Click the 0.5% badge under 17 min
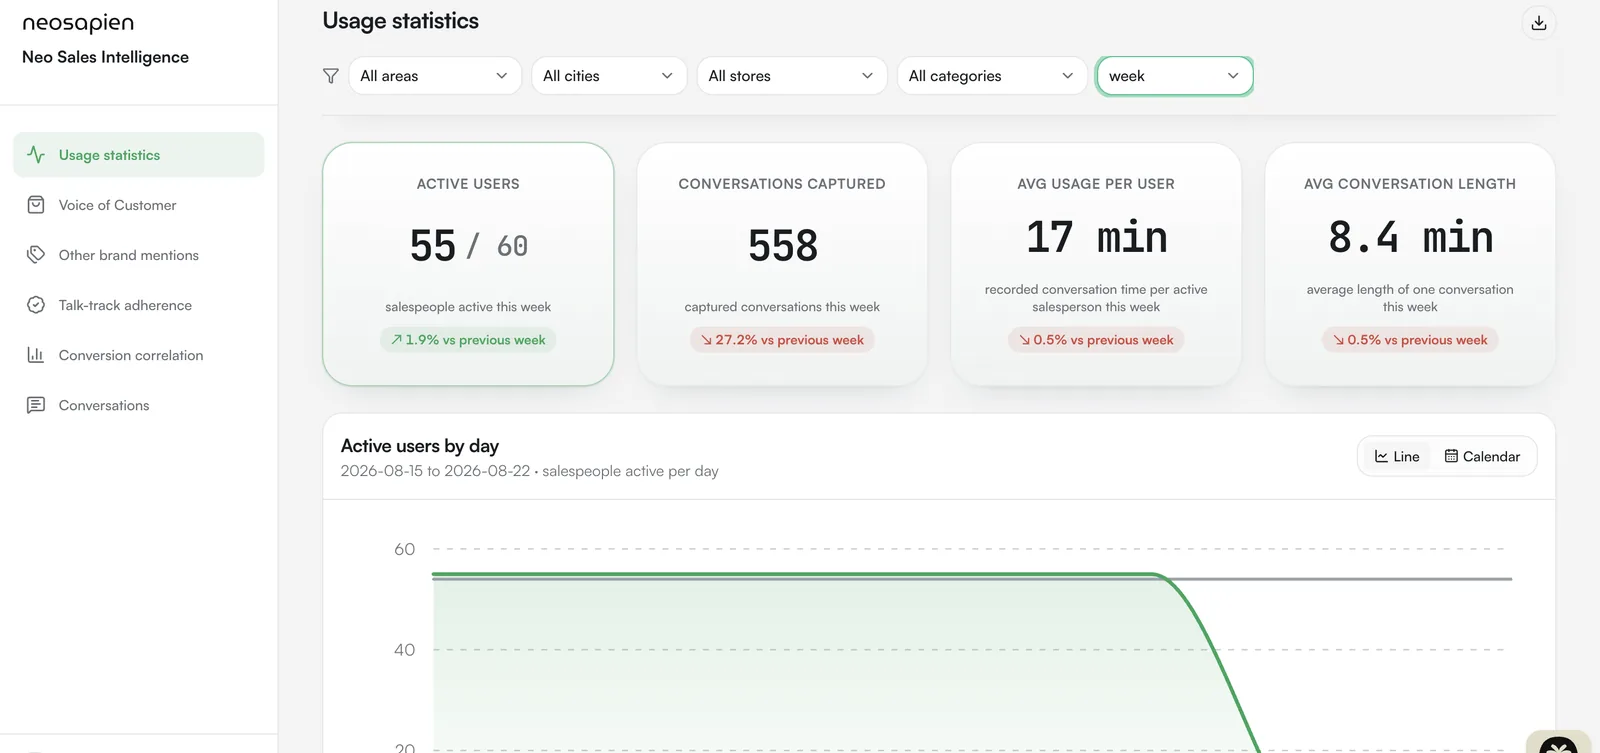The width and height of the screenshot is (1600, 753). point(1096,340)
